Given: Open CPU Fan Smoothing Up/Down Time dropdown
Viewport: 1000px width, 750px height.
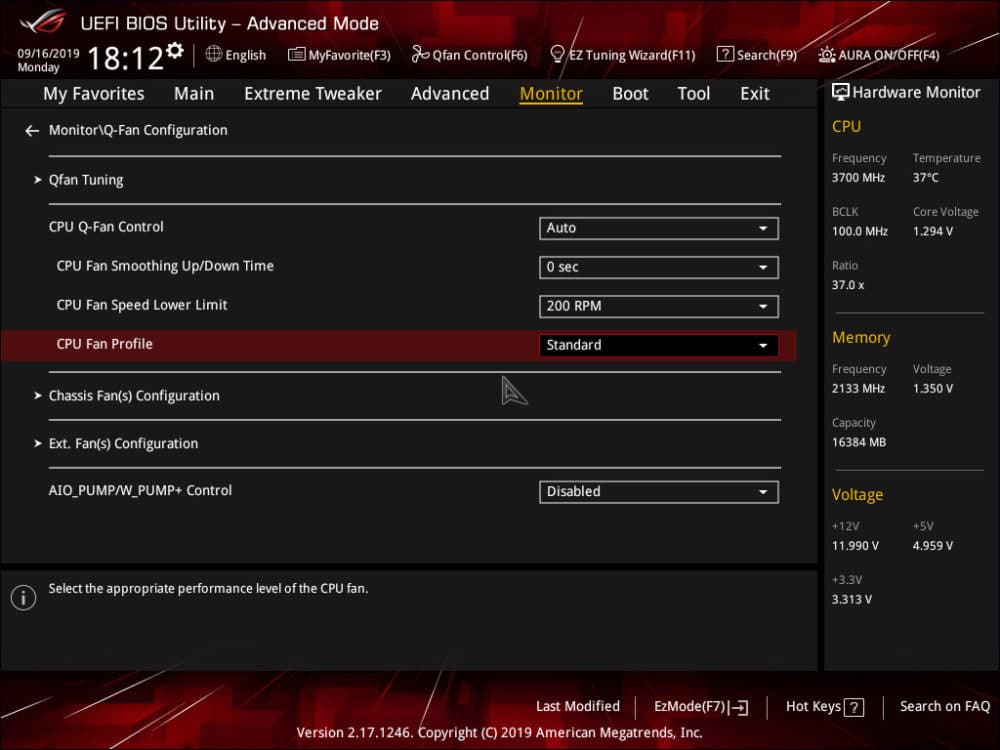Looking at the screenshot, I should click(x=659, y=267).
